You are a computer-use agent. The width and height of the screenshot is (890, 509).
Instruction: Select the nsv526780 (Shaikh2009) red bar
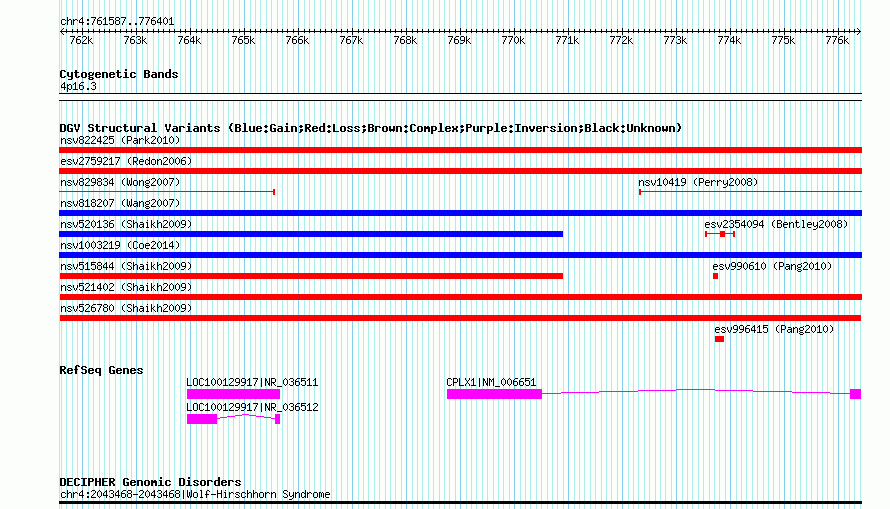pos(460,318)
